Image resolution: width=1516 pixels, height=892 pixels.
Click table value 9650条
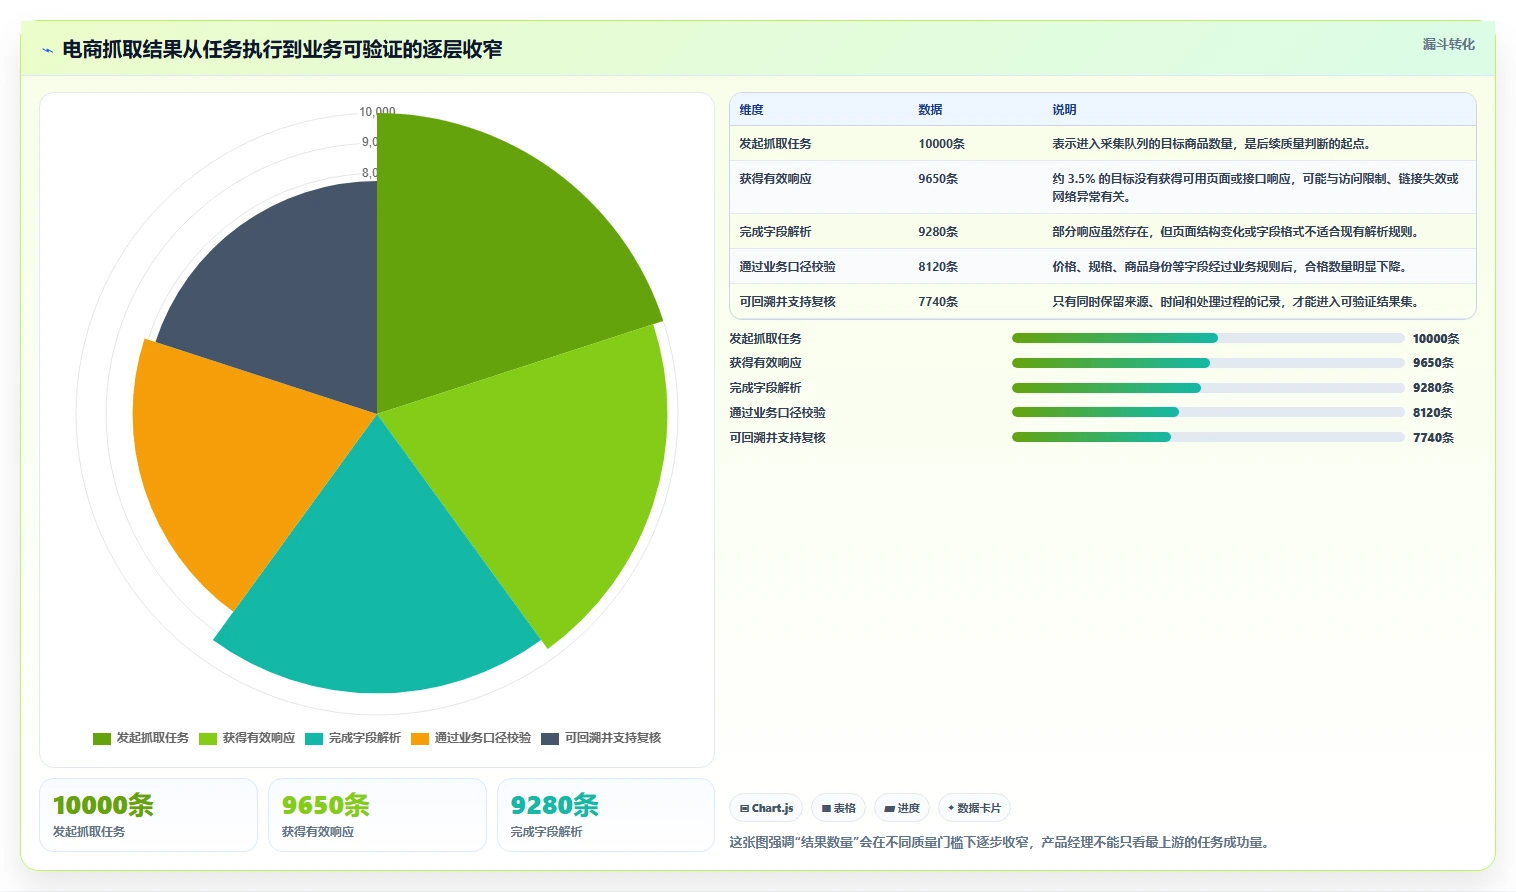coord(938,179)
